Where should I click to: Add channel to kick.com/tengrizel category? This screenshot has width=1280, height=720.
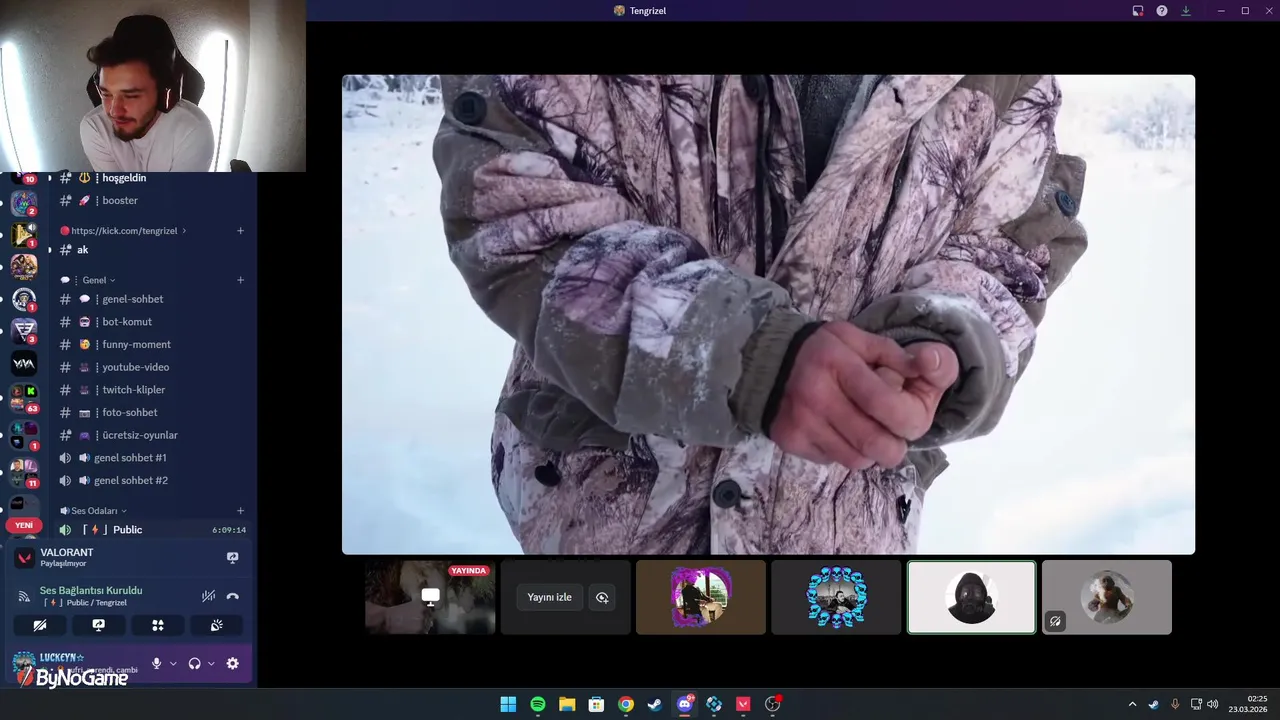click(240, 231)
